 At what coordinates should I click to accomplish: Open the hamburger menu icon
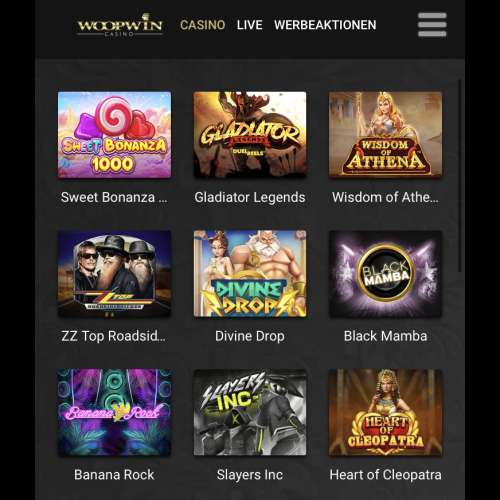[x=432, y=25]
